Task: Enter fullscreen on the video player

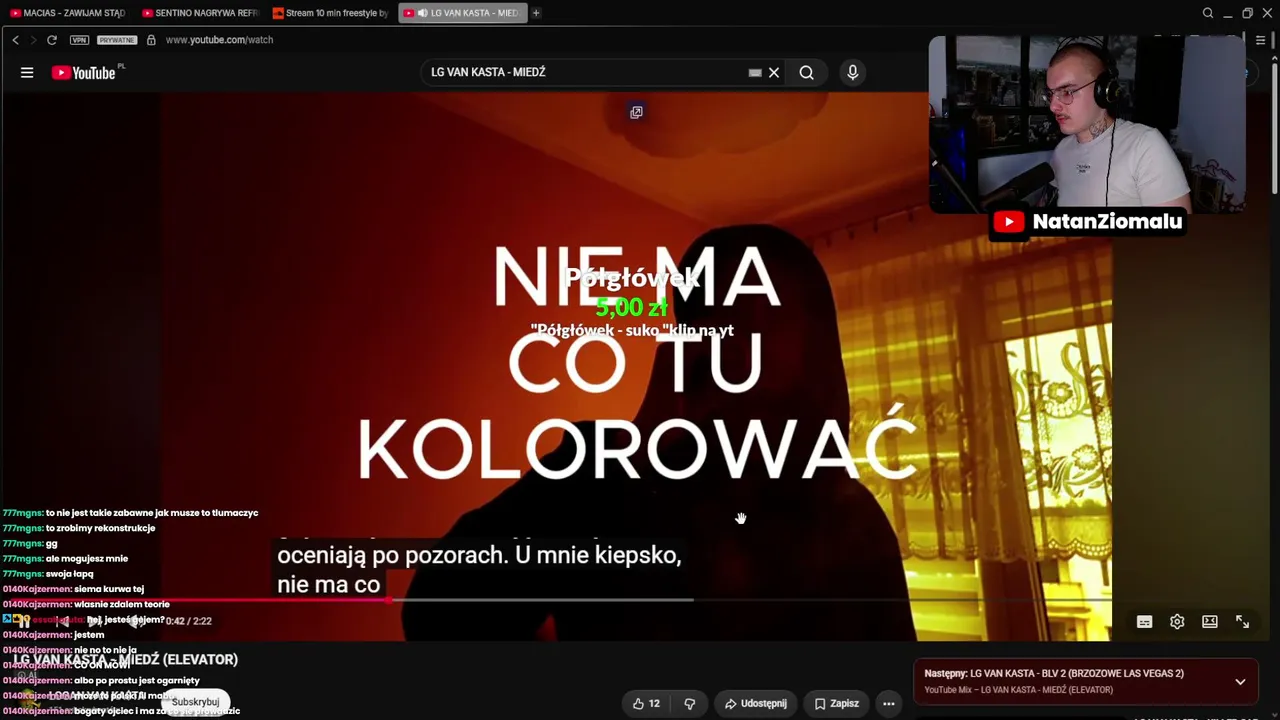Action: coord(1242,622)
